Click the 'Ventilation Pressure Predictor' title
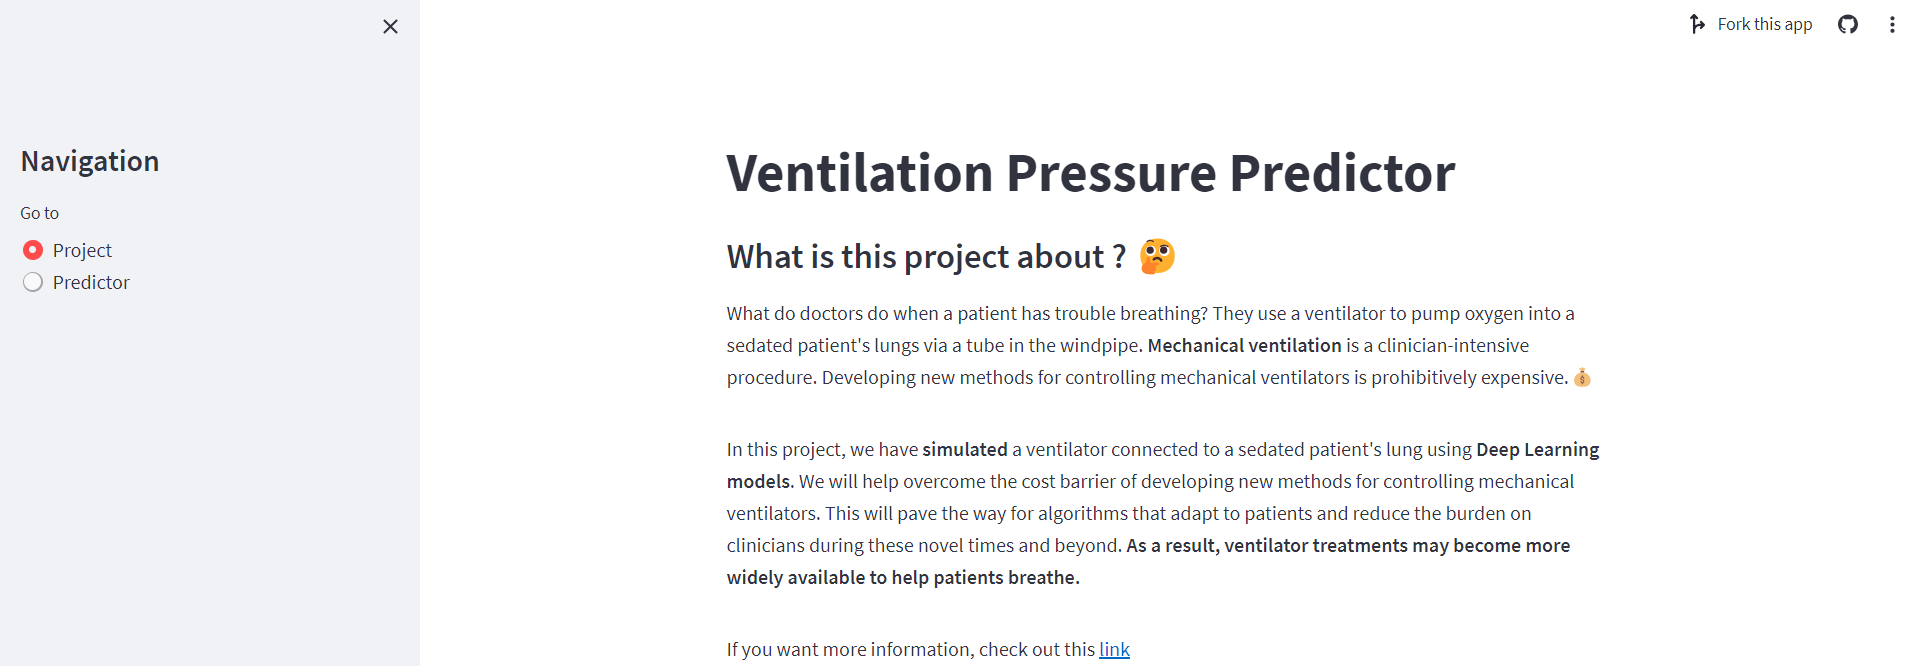This screenshot has height=666, width=1917. [x=1090, y=172]
